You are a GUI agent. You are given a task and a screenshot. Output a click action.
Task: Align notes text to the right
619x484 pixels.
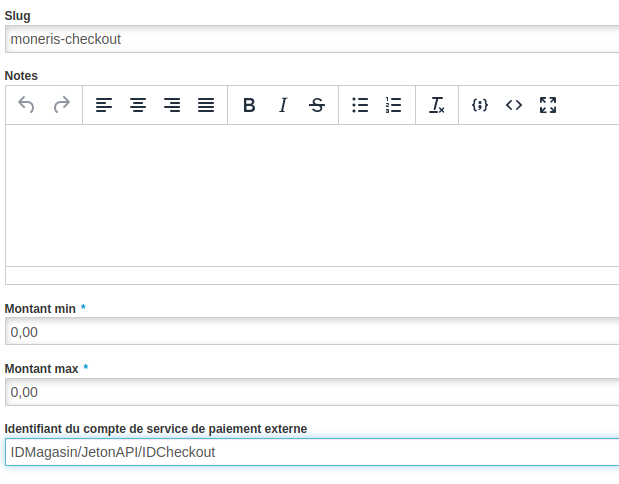point(172,105)
